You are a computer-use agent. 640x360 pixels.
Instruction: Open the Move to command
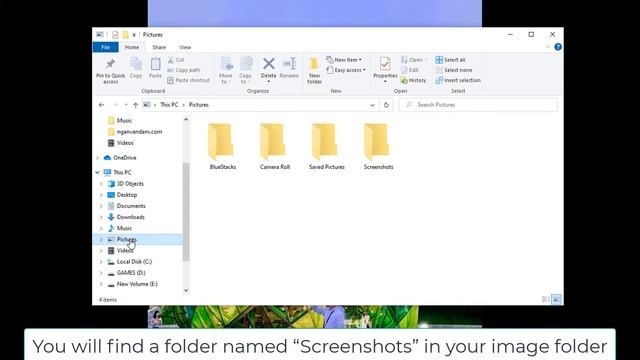pos(226,70)
